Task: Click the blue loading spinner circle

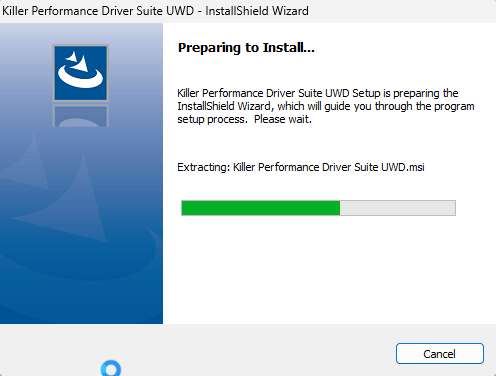Action: coord(111,368)
